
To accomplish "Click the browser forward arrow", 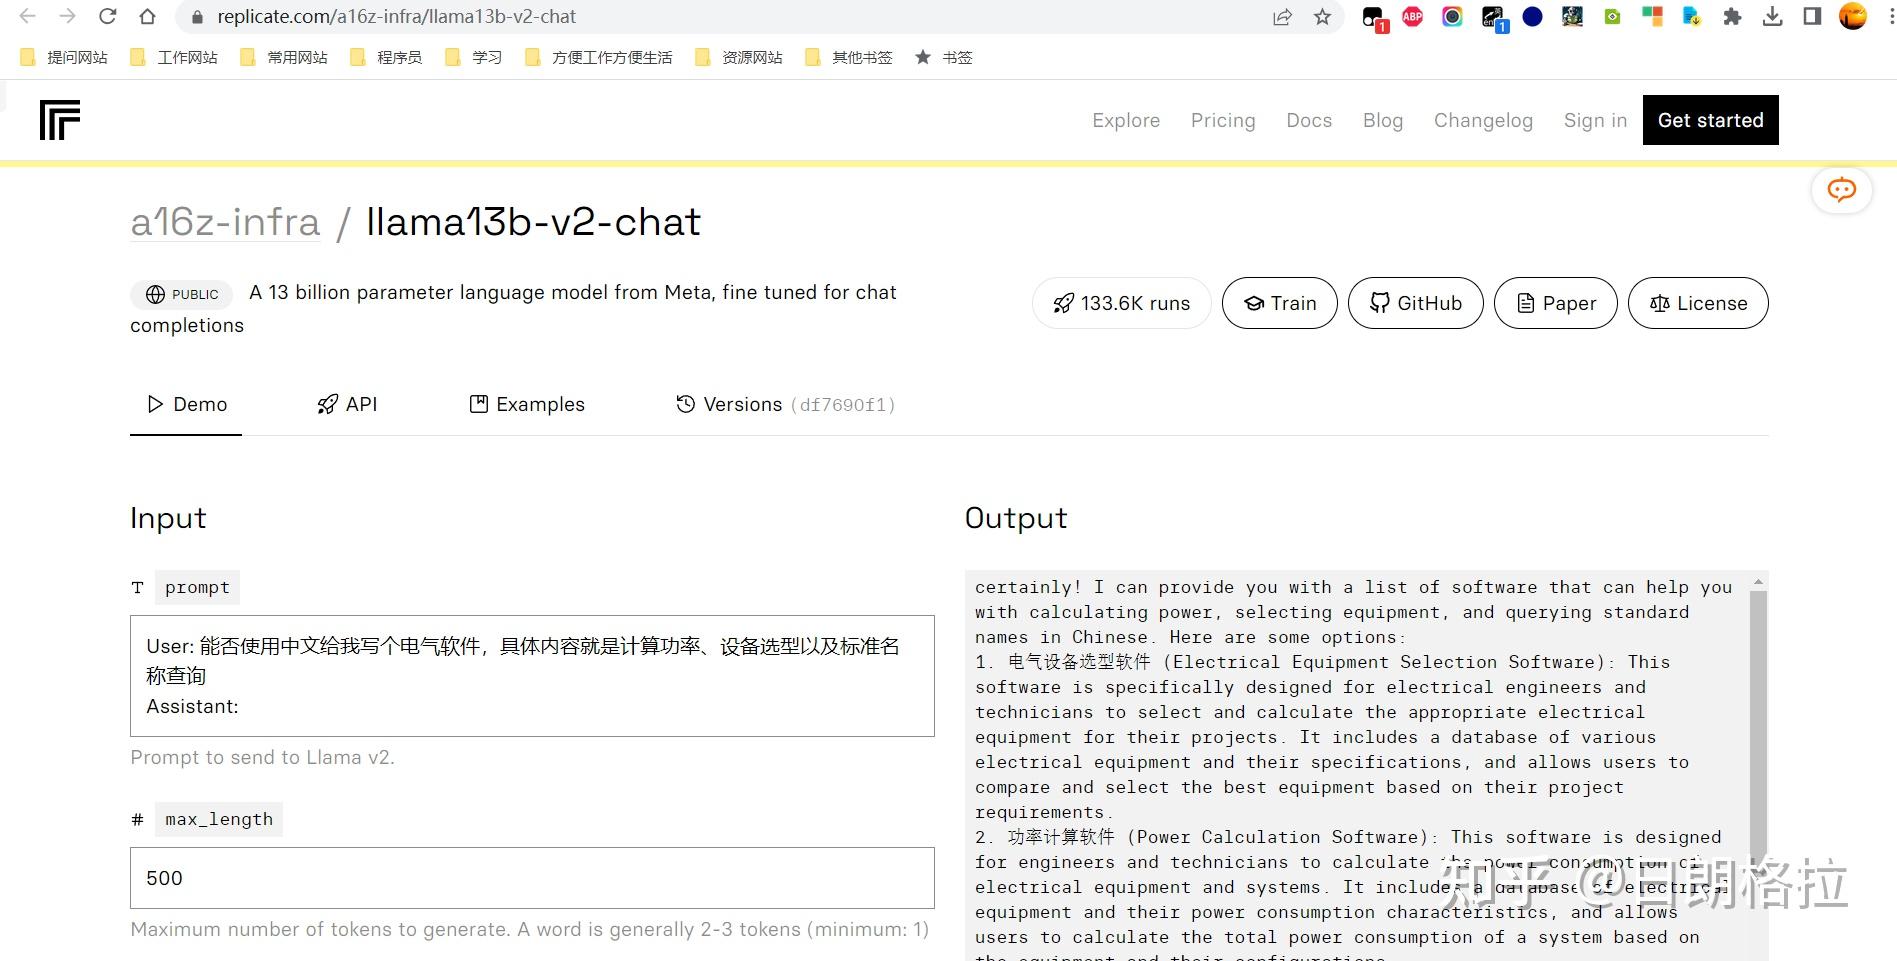I will click(x=67, y=16).
